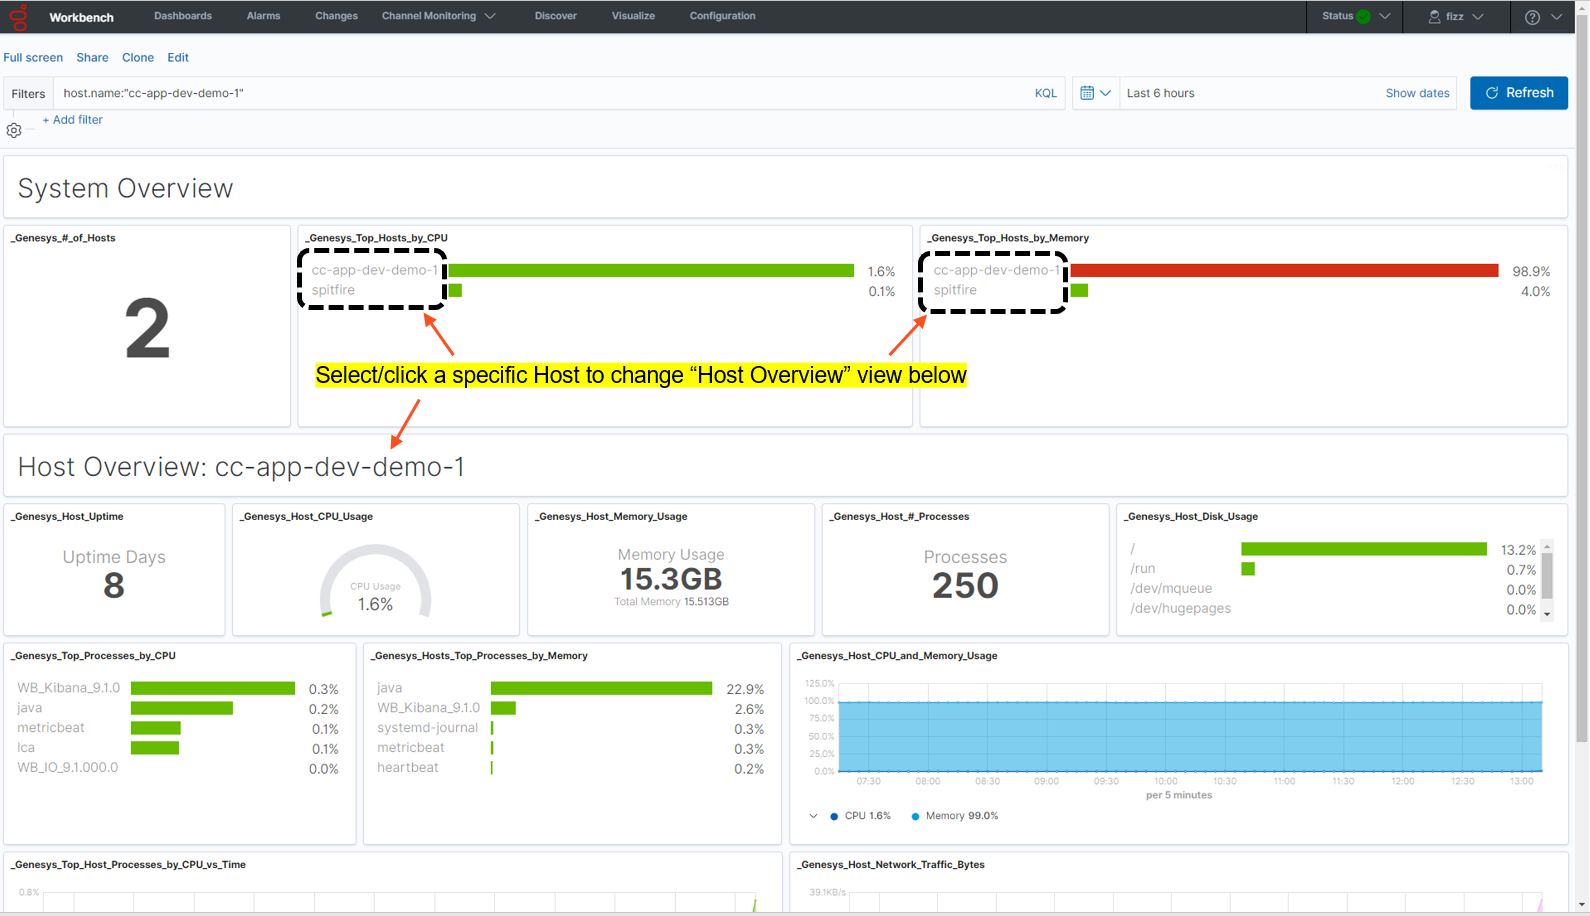Screen dimensions: 1590x916
Task: Click the /run disk usage row
Action: (1333, 569)
